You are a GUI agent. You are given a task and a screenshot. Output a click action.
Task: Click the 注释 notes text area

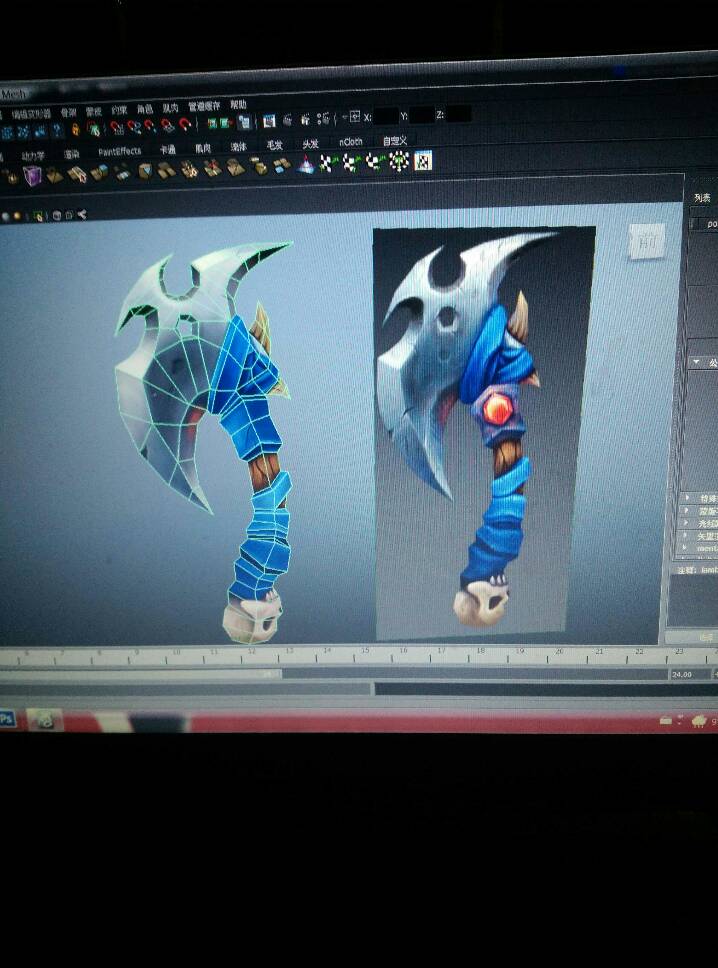coord(693,601)
